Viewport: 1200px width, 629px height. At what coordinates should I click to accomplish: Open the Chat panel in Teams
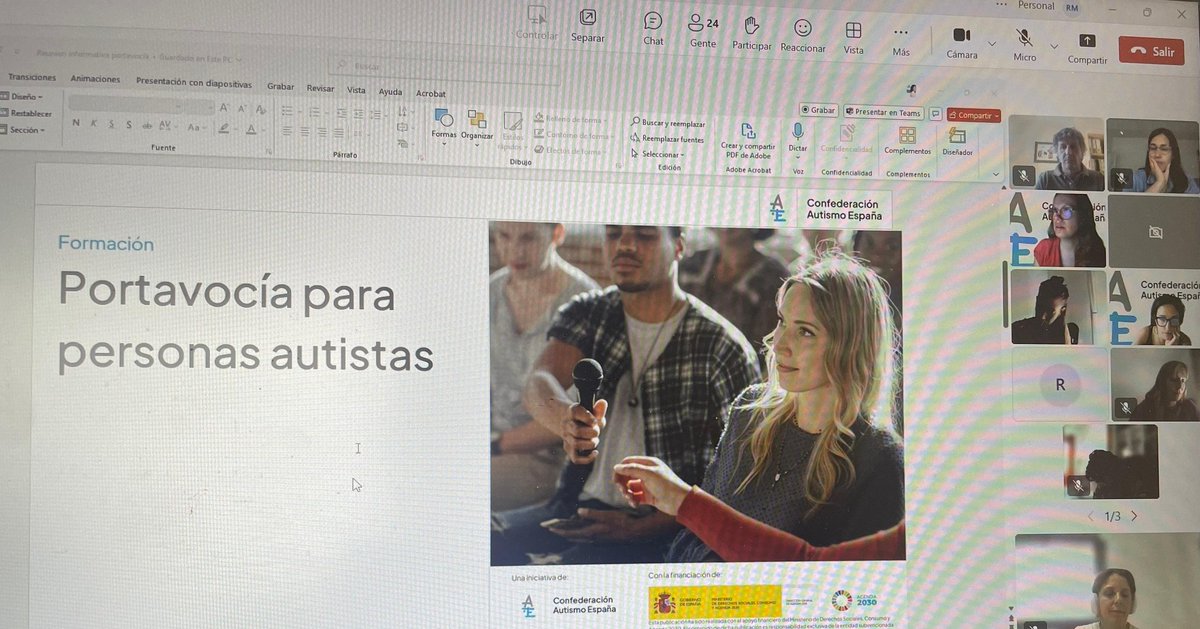click(653, 29)
